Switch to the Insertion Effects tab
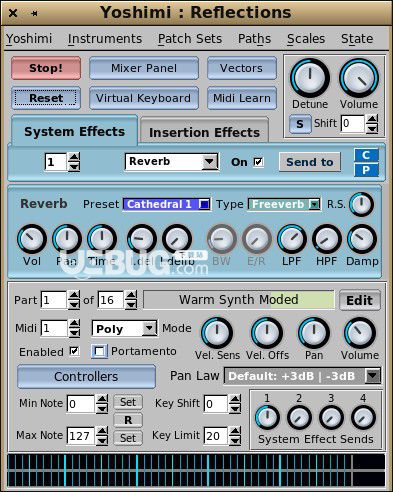The width and height of the screenshot is (393, 492). coord(204,132)
